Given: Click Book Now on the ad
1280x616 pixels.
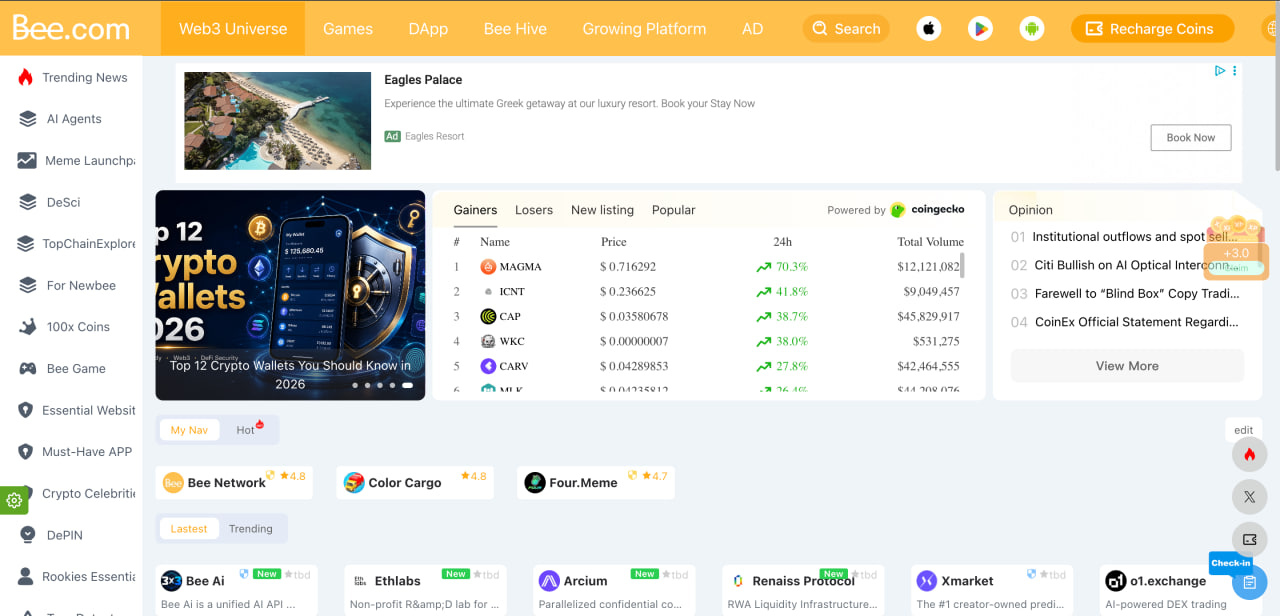Looking at the screenshot, I should click(1191, 138).
